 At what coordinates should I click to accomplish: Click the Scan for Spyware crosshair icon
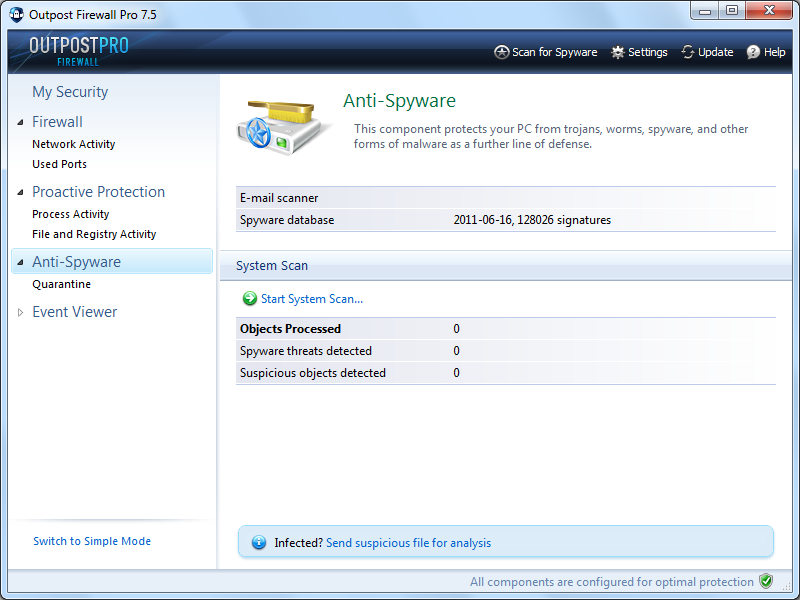click(502, 52)
